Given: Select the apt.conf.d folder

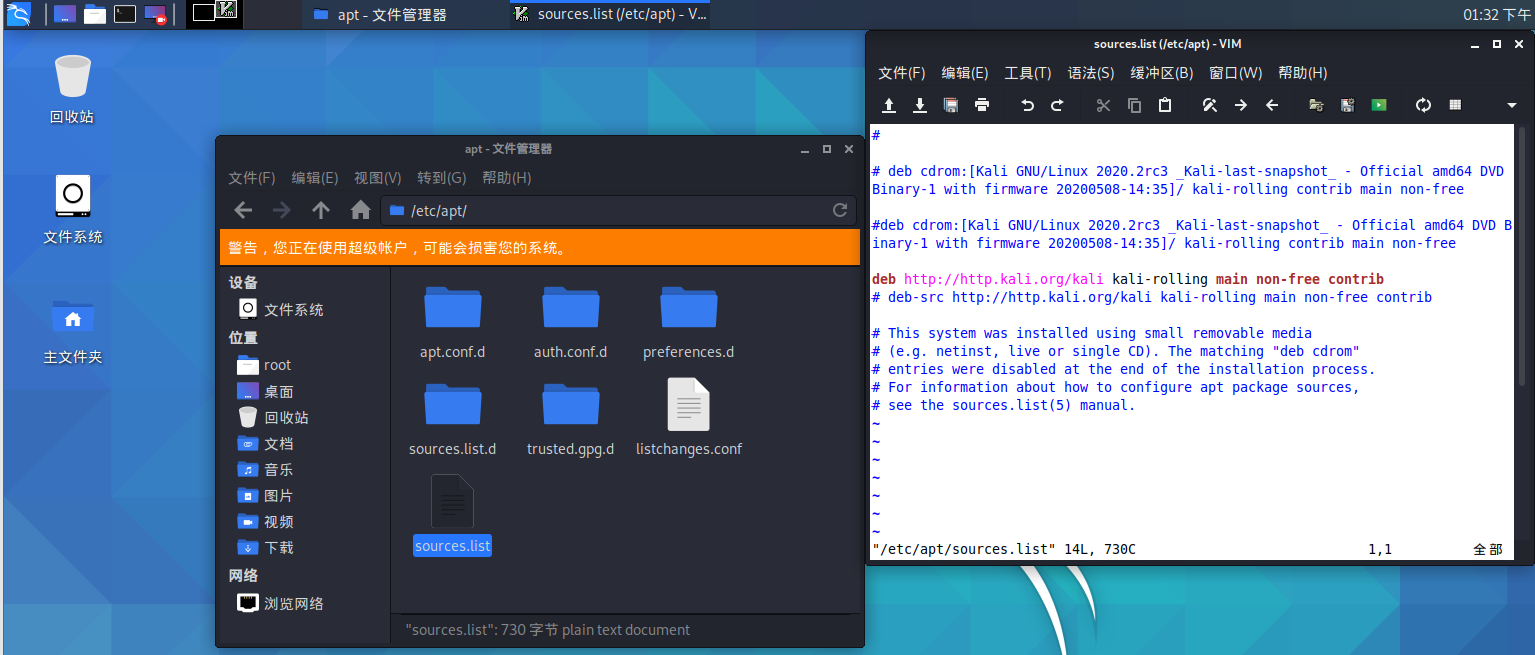Looking at the screenshot, I should (x=452, y=322).
